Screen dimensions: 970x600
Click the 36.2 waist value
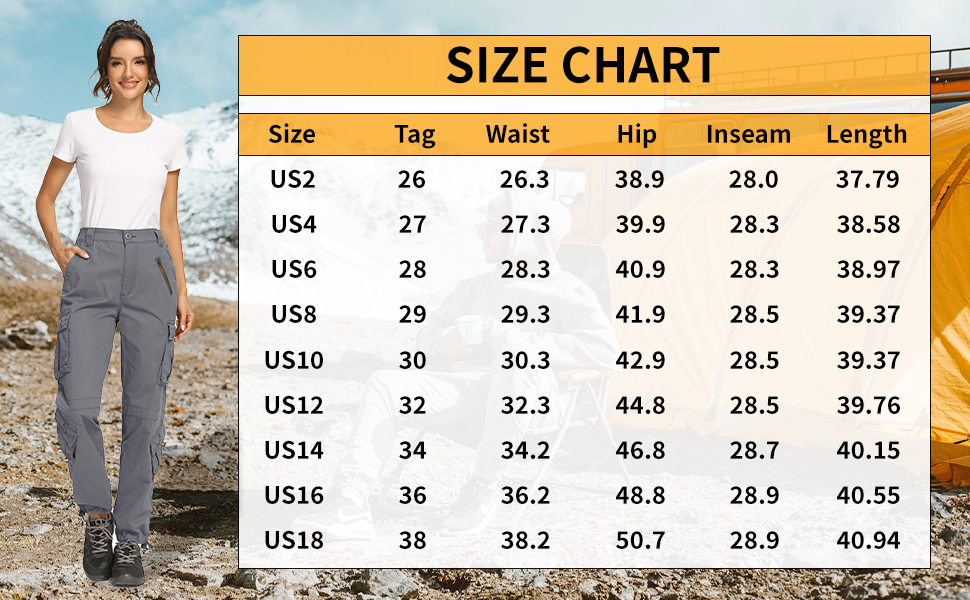tap(526, 495)
